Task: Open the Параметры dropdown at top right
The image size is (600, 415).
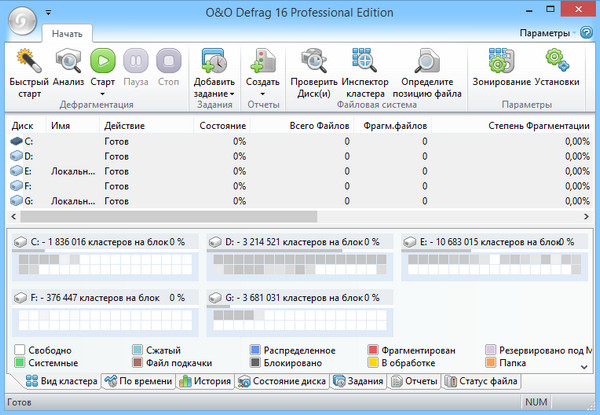Action: point(547,33)
